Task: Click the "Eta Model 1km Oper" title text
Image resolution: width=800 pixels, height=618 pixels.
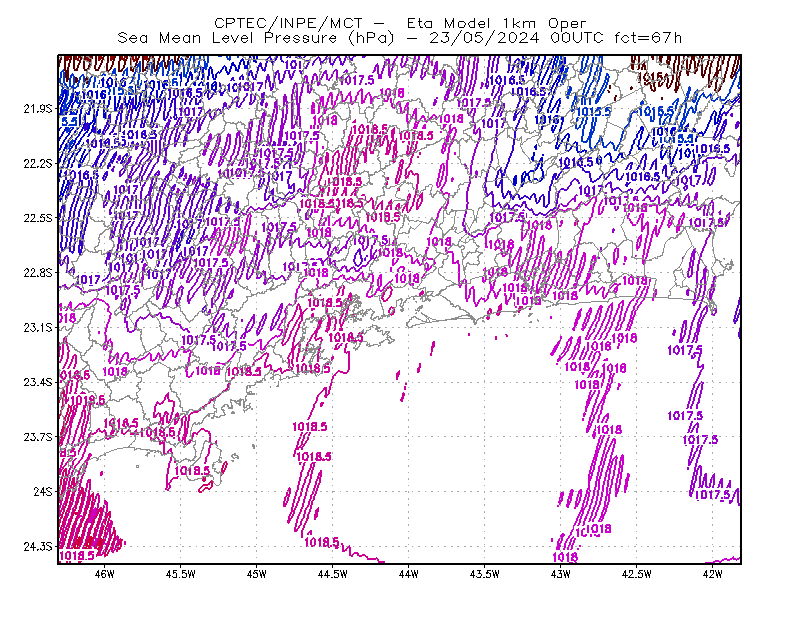Action: click(496, 23)
